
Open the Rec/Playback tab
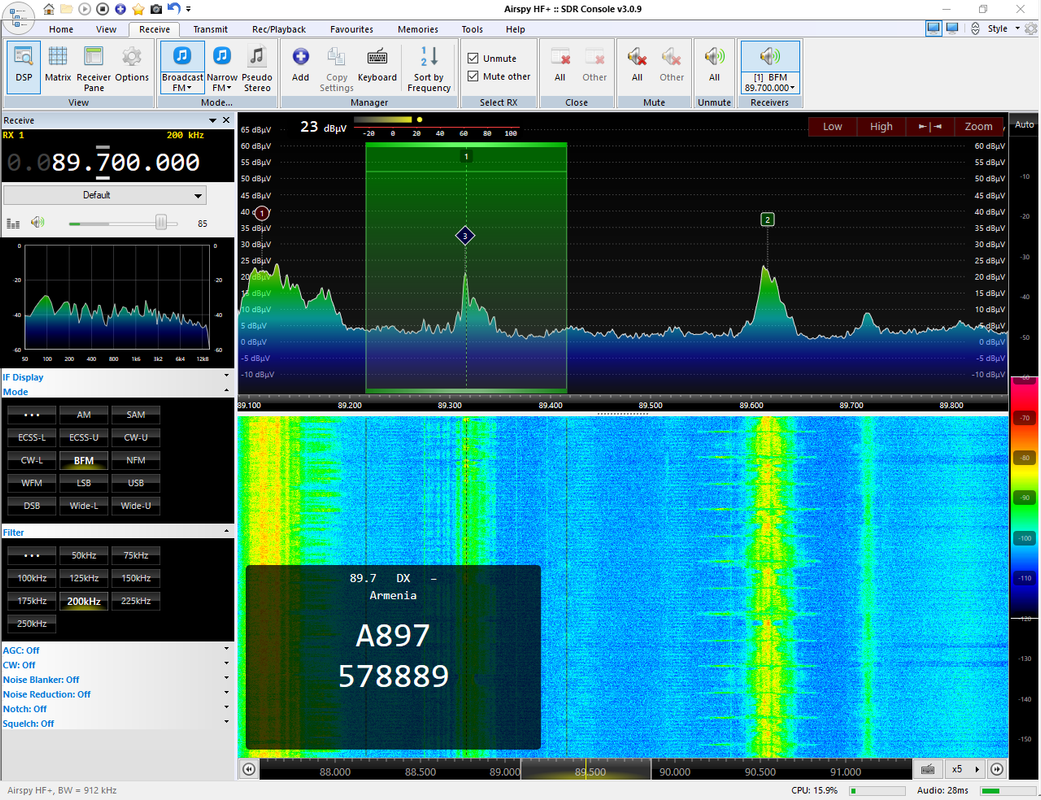click(x=279, y=29)
